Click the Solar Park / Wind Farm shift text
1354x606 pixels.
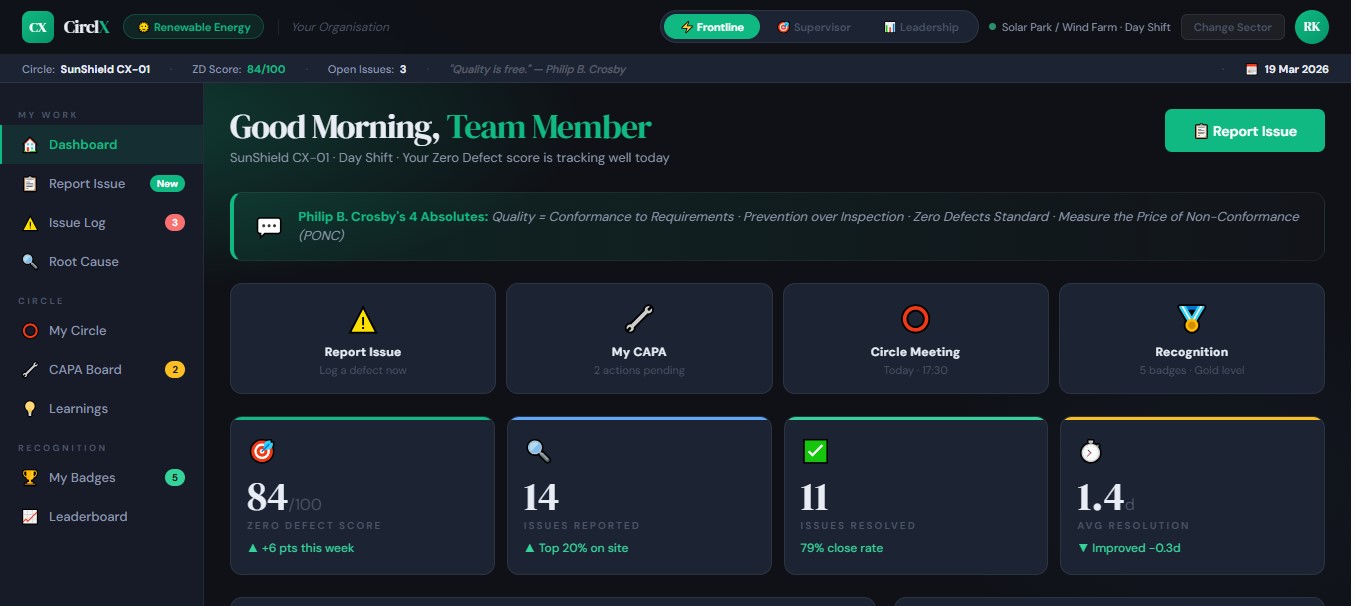1086,27
